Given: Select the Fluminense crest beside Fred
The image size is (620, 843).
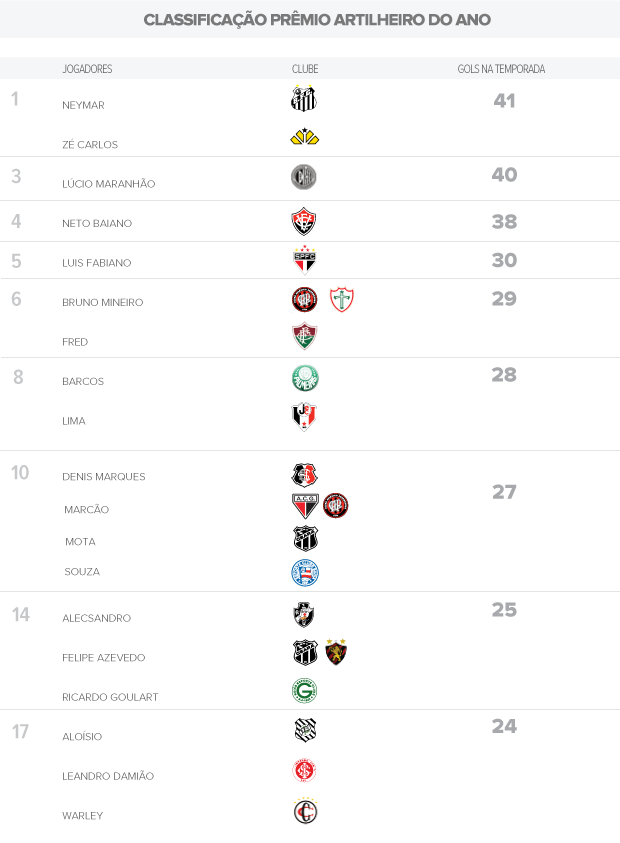Looking at the screenshot, I should 304,336.
